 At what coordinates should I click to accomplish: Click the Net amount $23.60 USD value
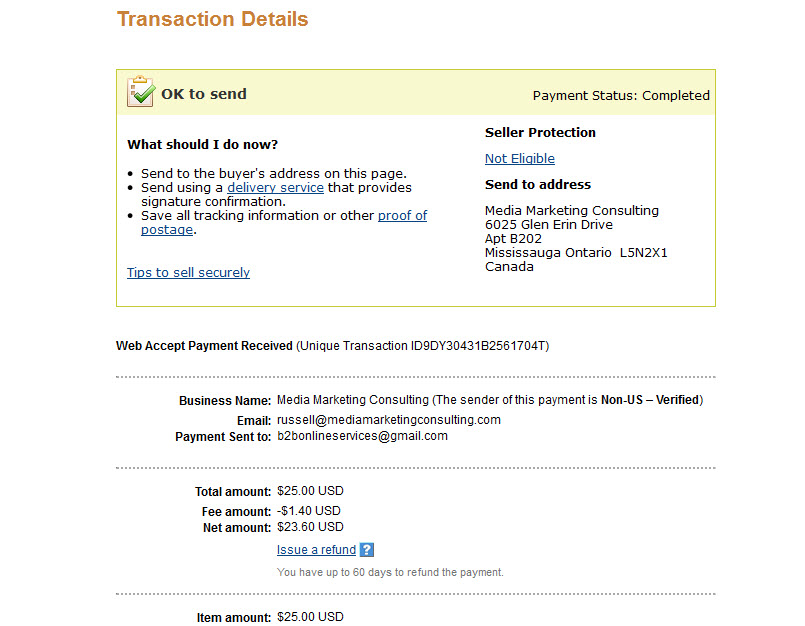310,527
